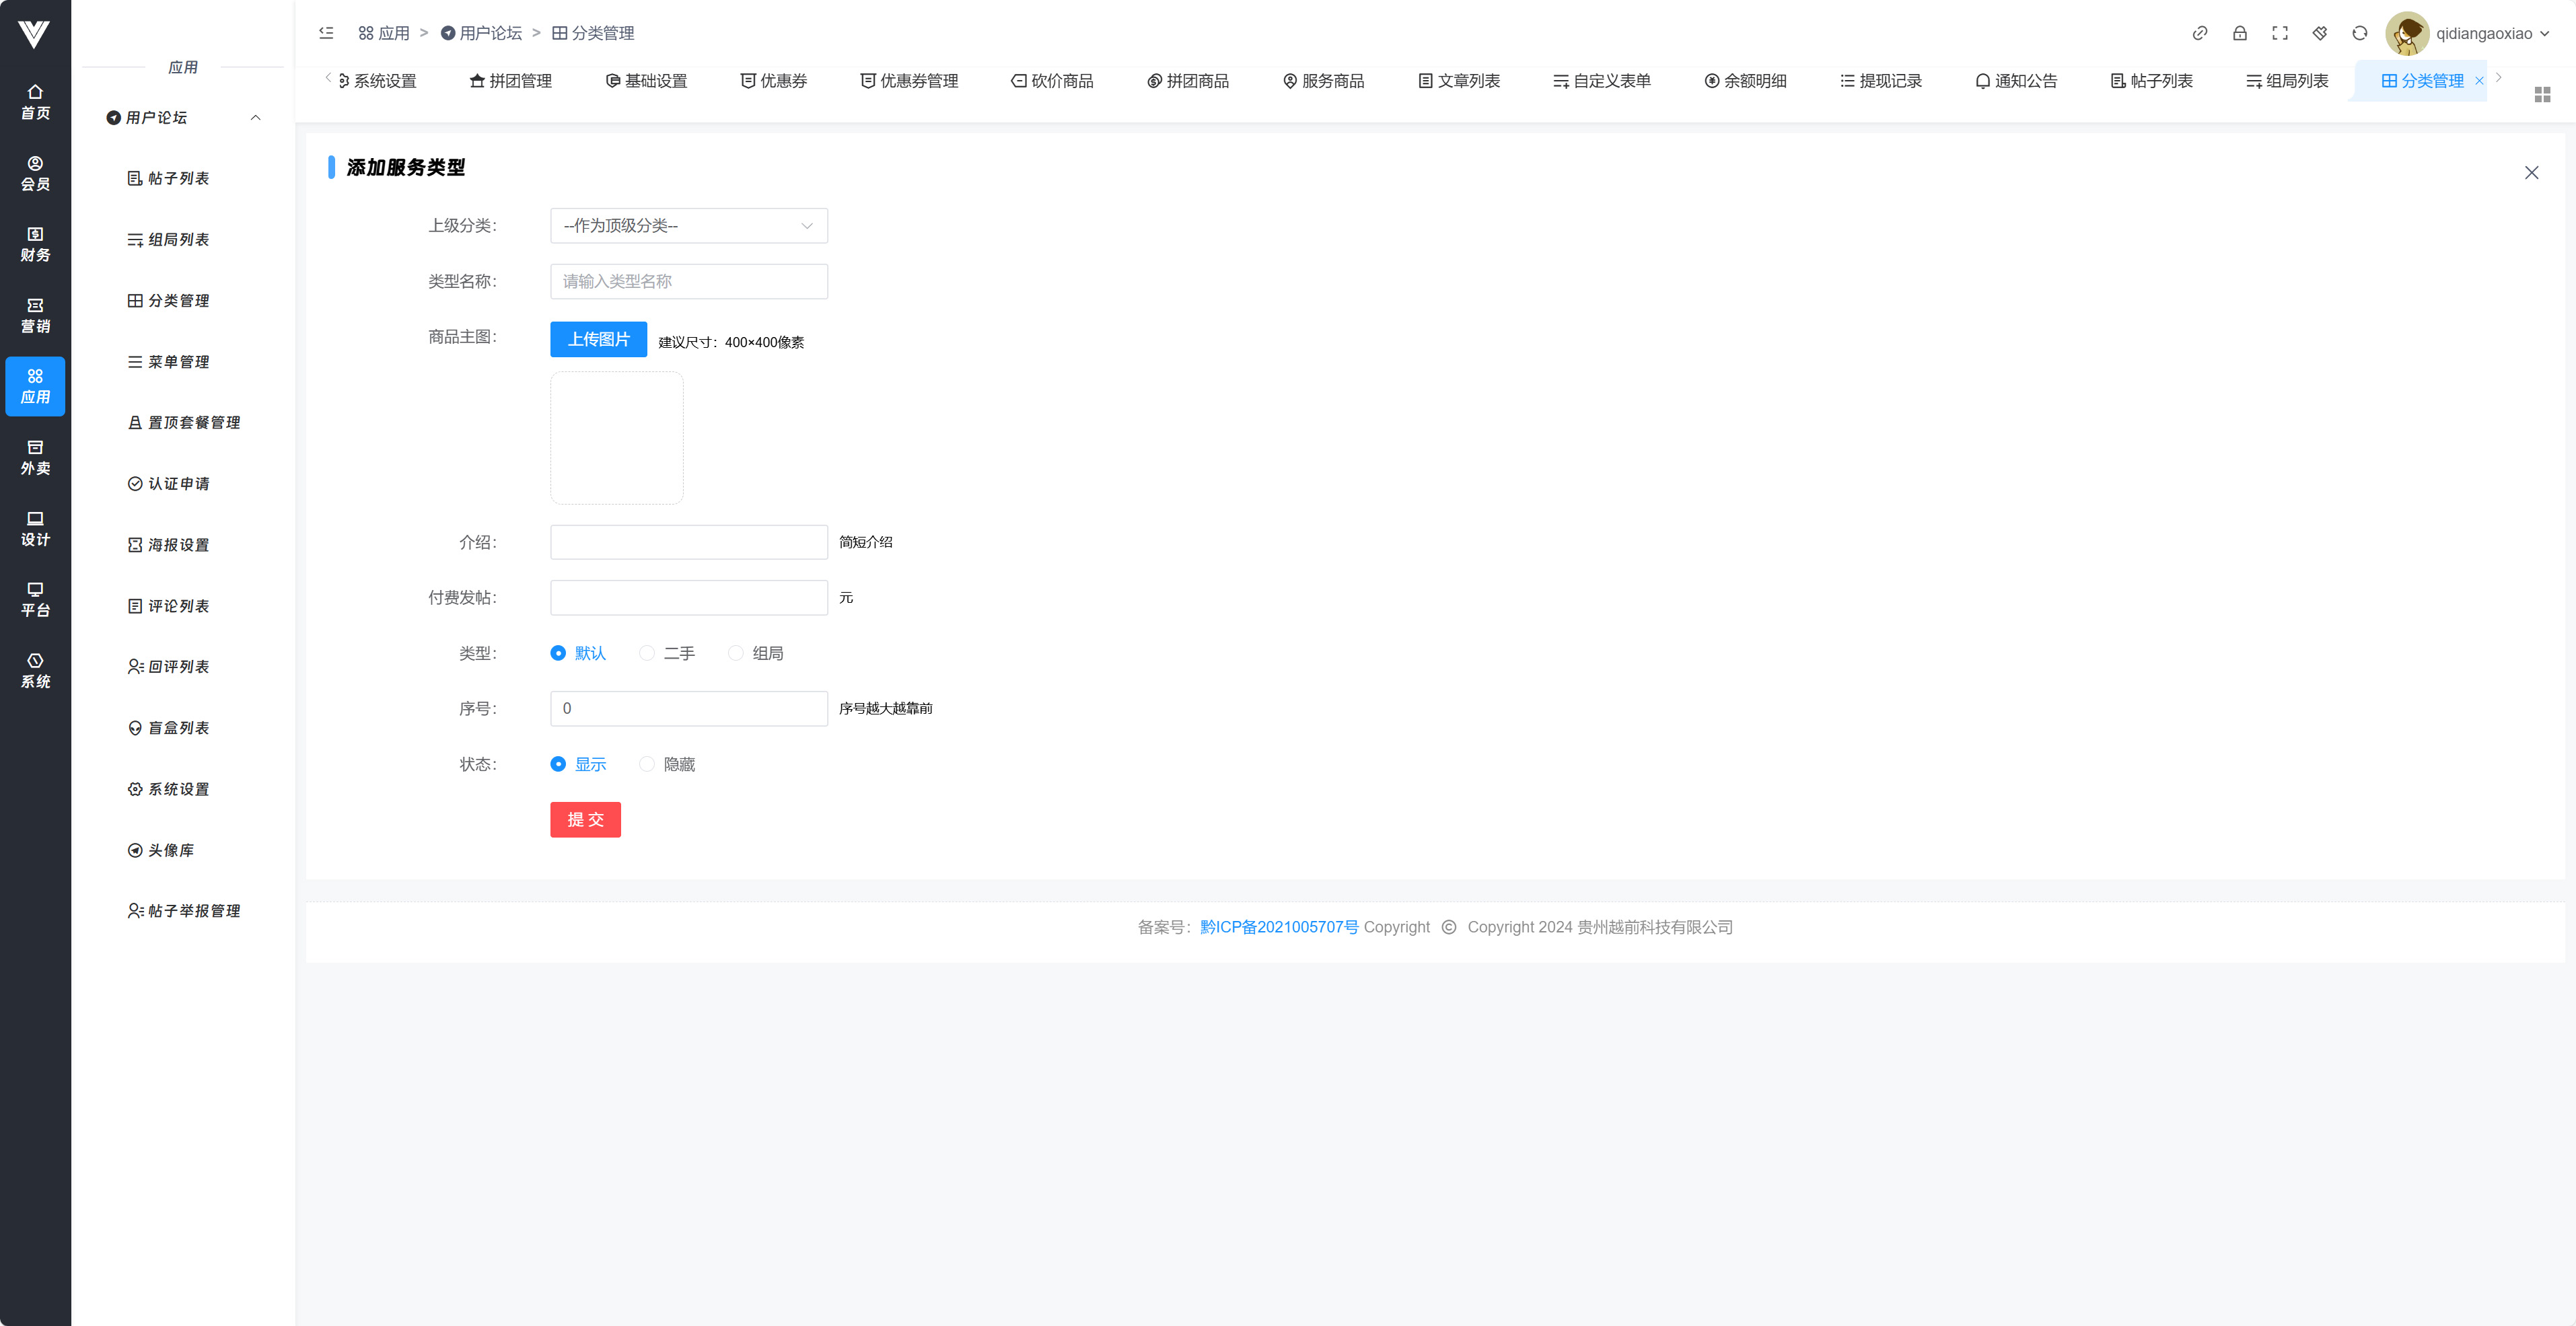The image size is (2576, 1326).
Task: Toggle the fullscreen icon in header
Action: click(x=2279, y=33)
